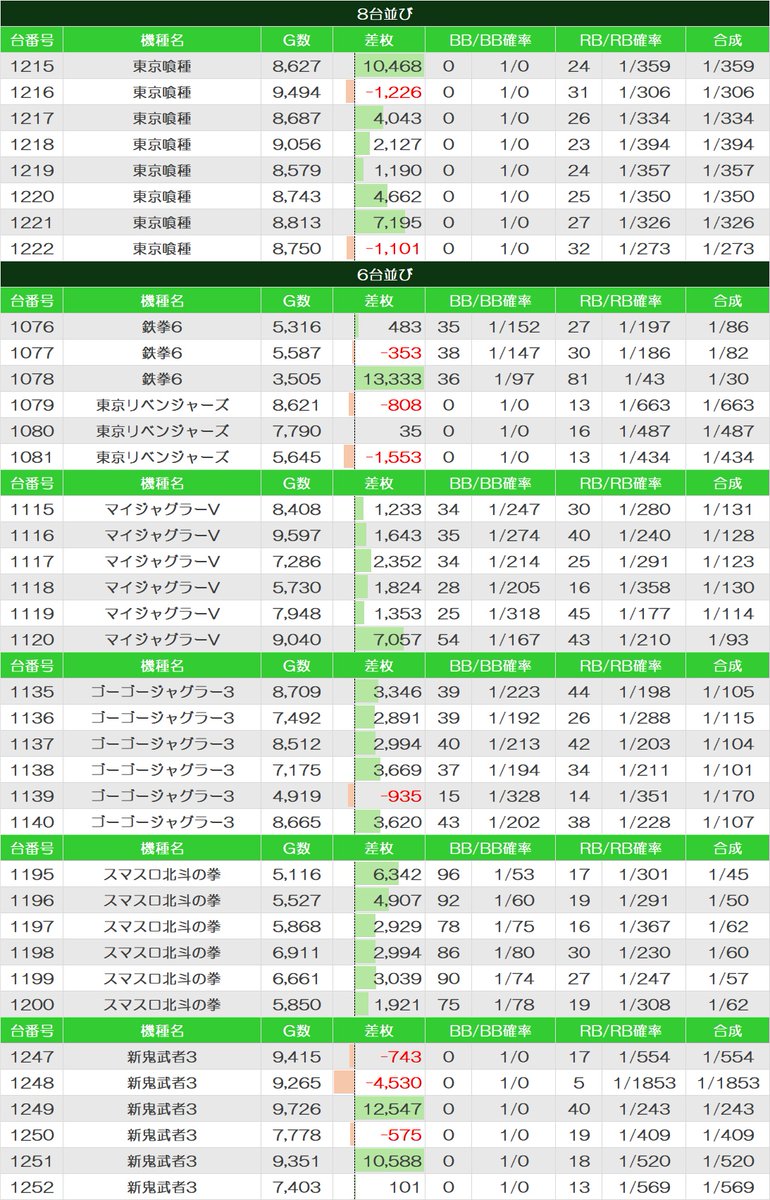Image resolution: width=770 pixels, height=1200 pixels.
Task: Click machine number 1140
Action: [x=33, y=820]
